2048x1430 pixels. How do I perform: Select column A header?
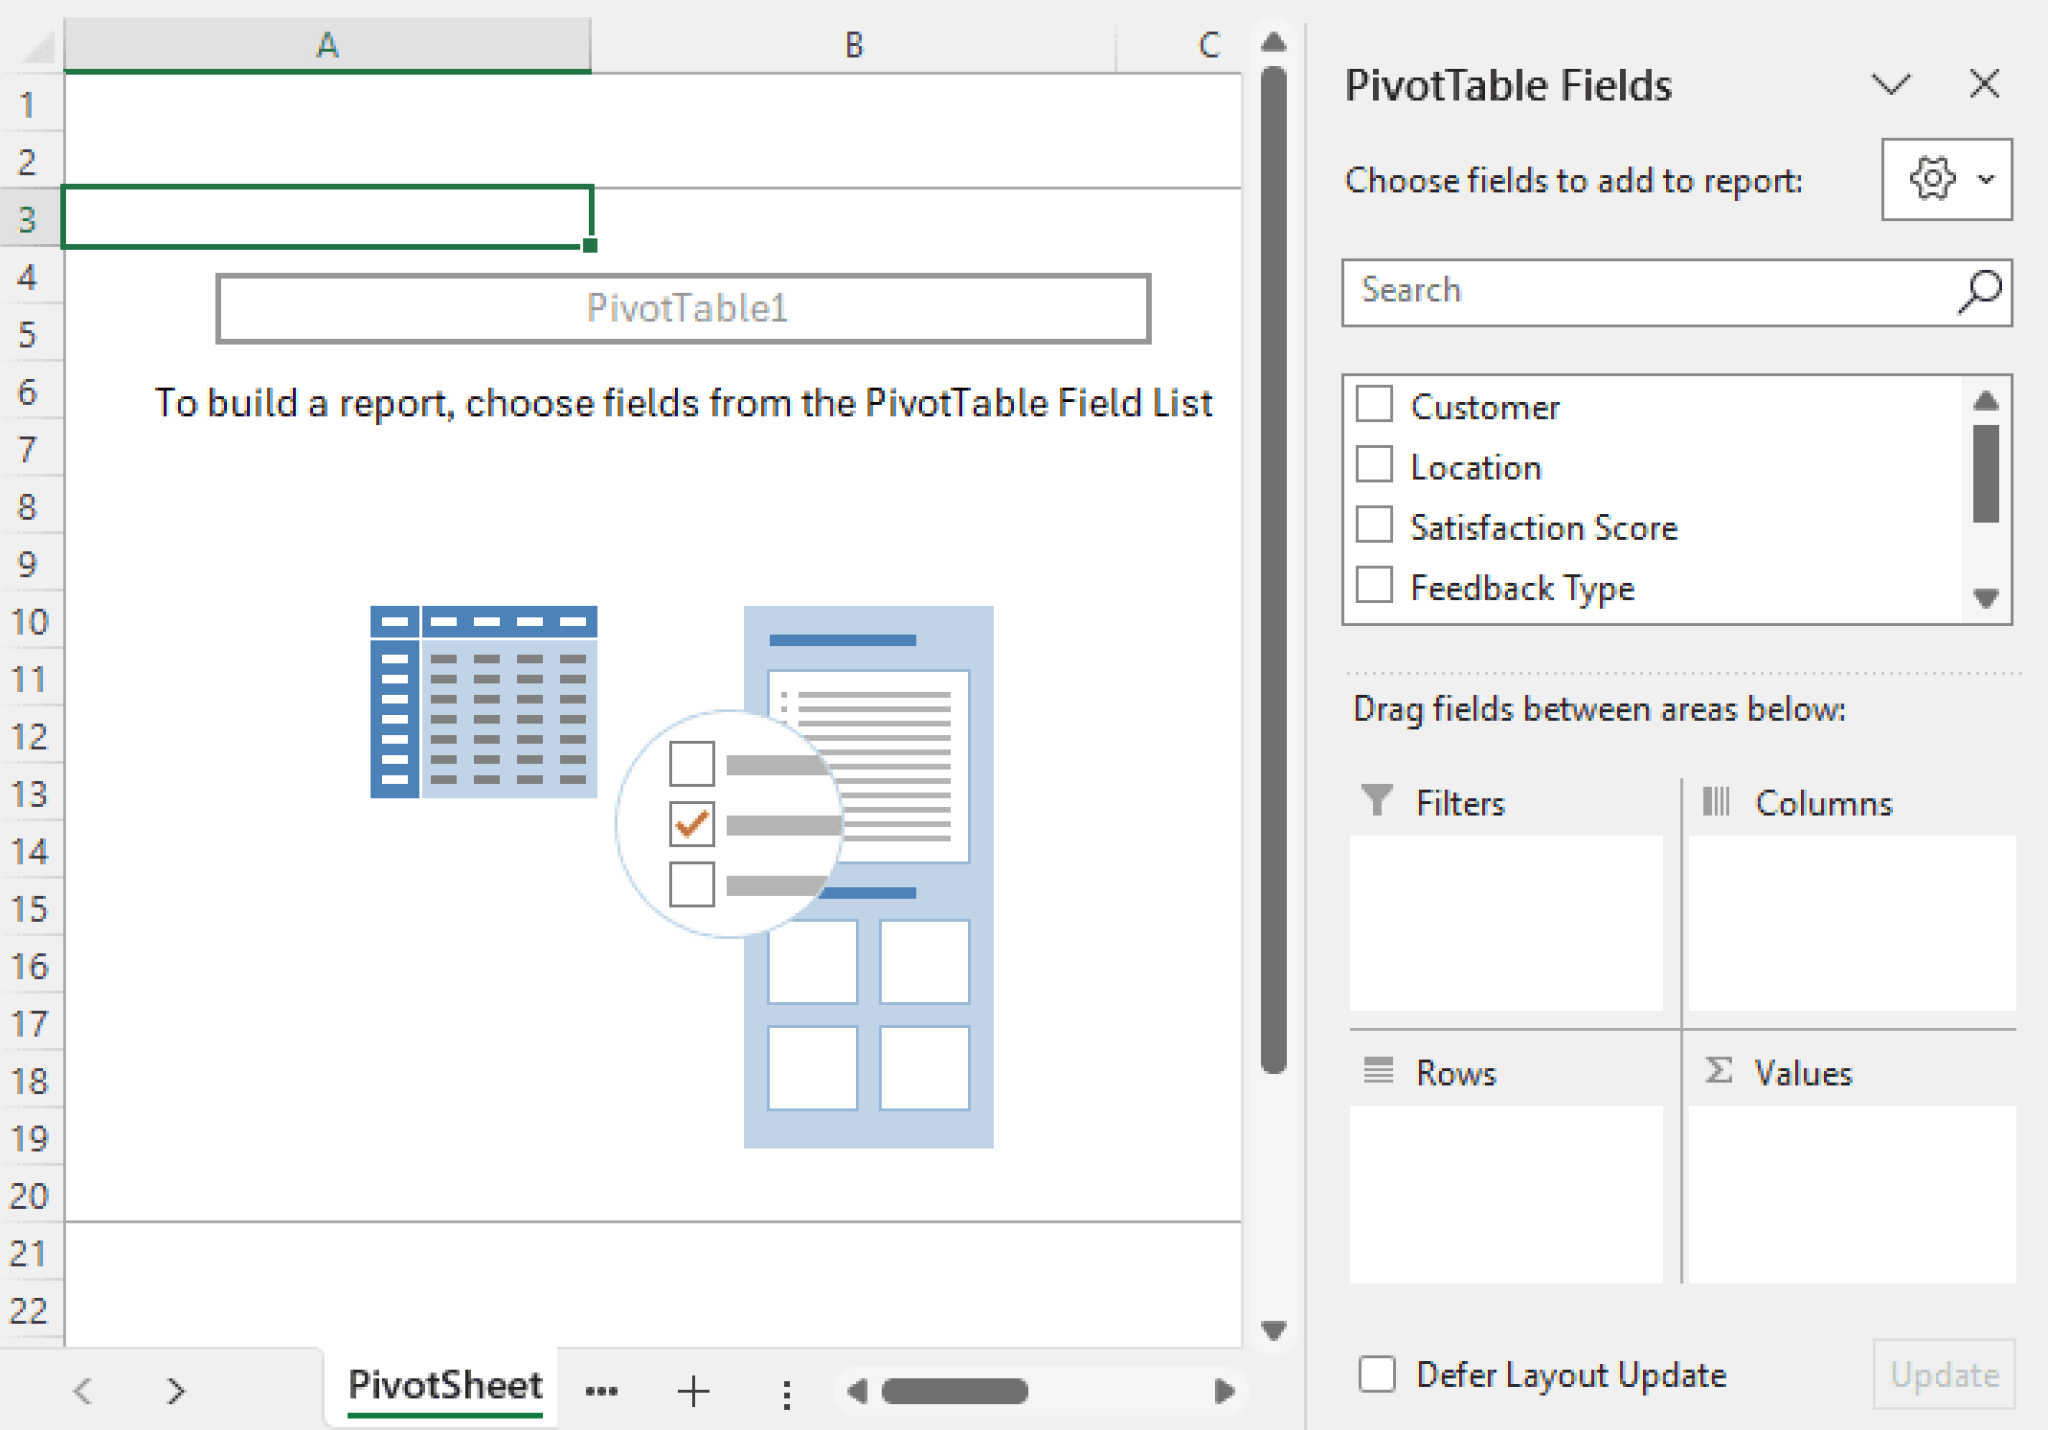point(327,45)
